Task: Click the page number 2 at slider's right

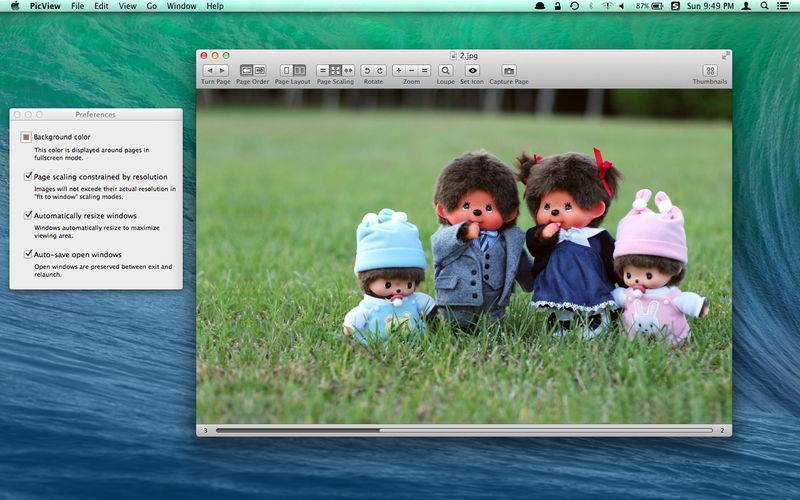Action: click(722, 430)
